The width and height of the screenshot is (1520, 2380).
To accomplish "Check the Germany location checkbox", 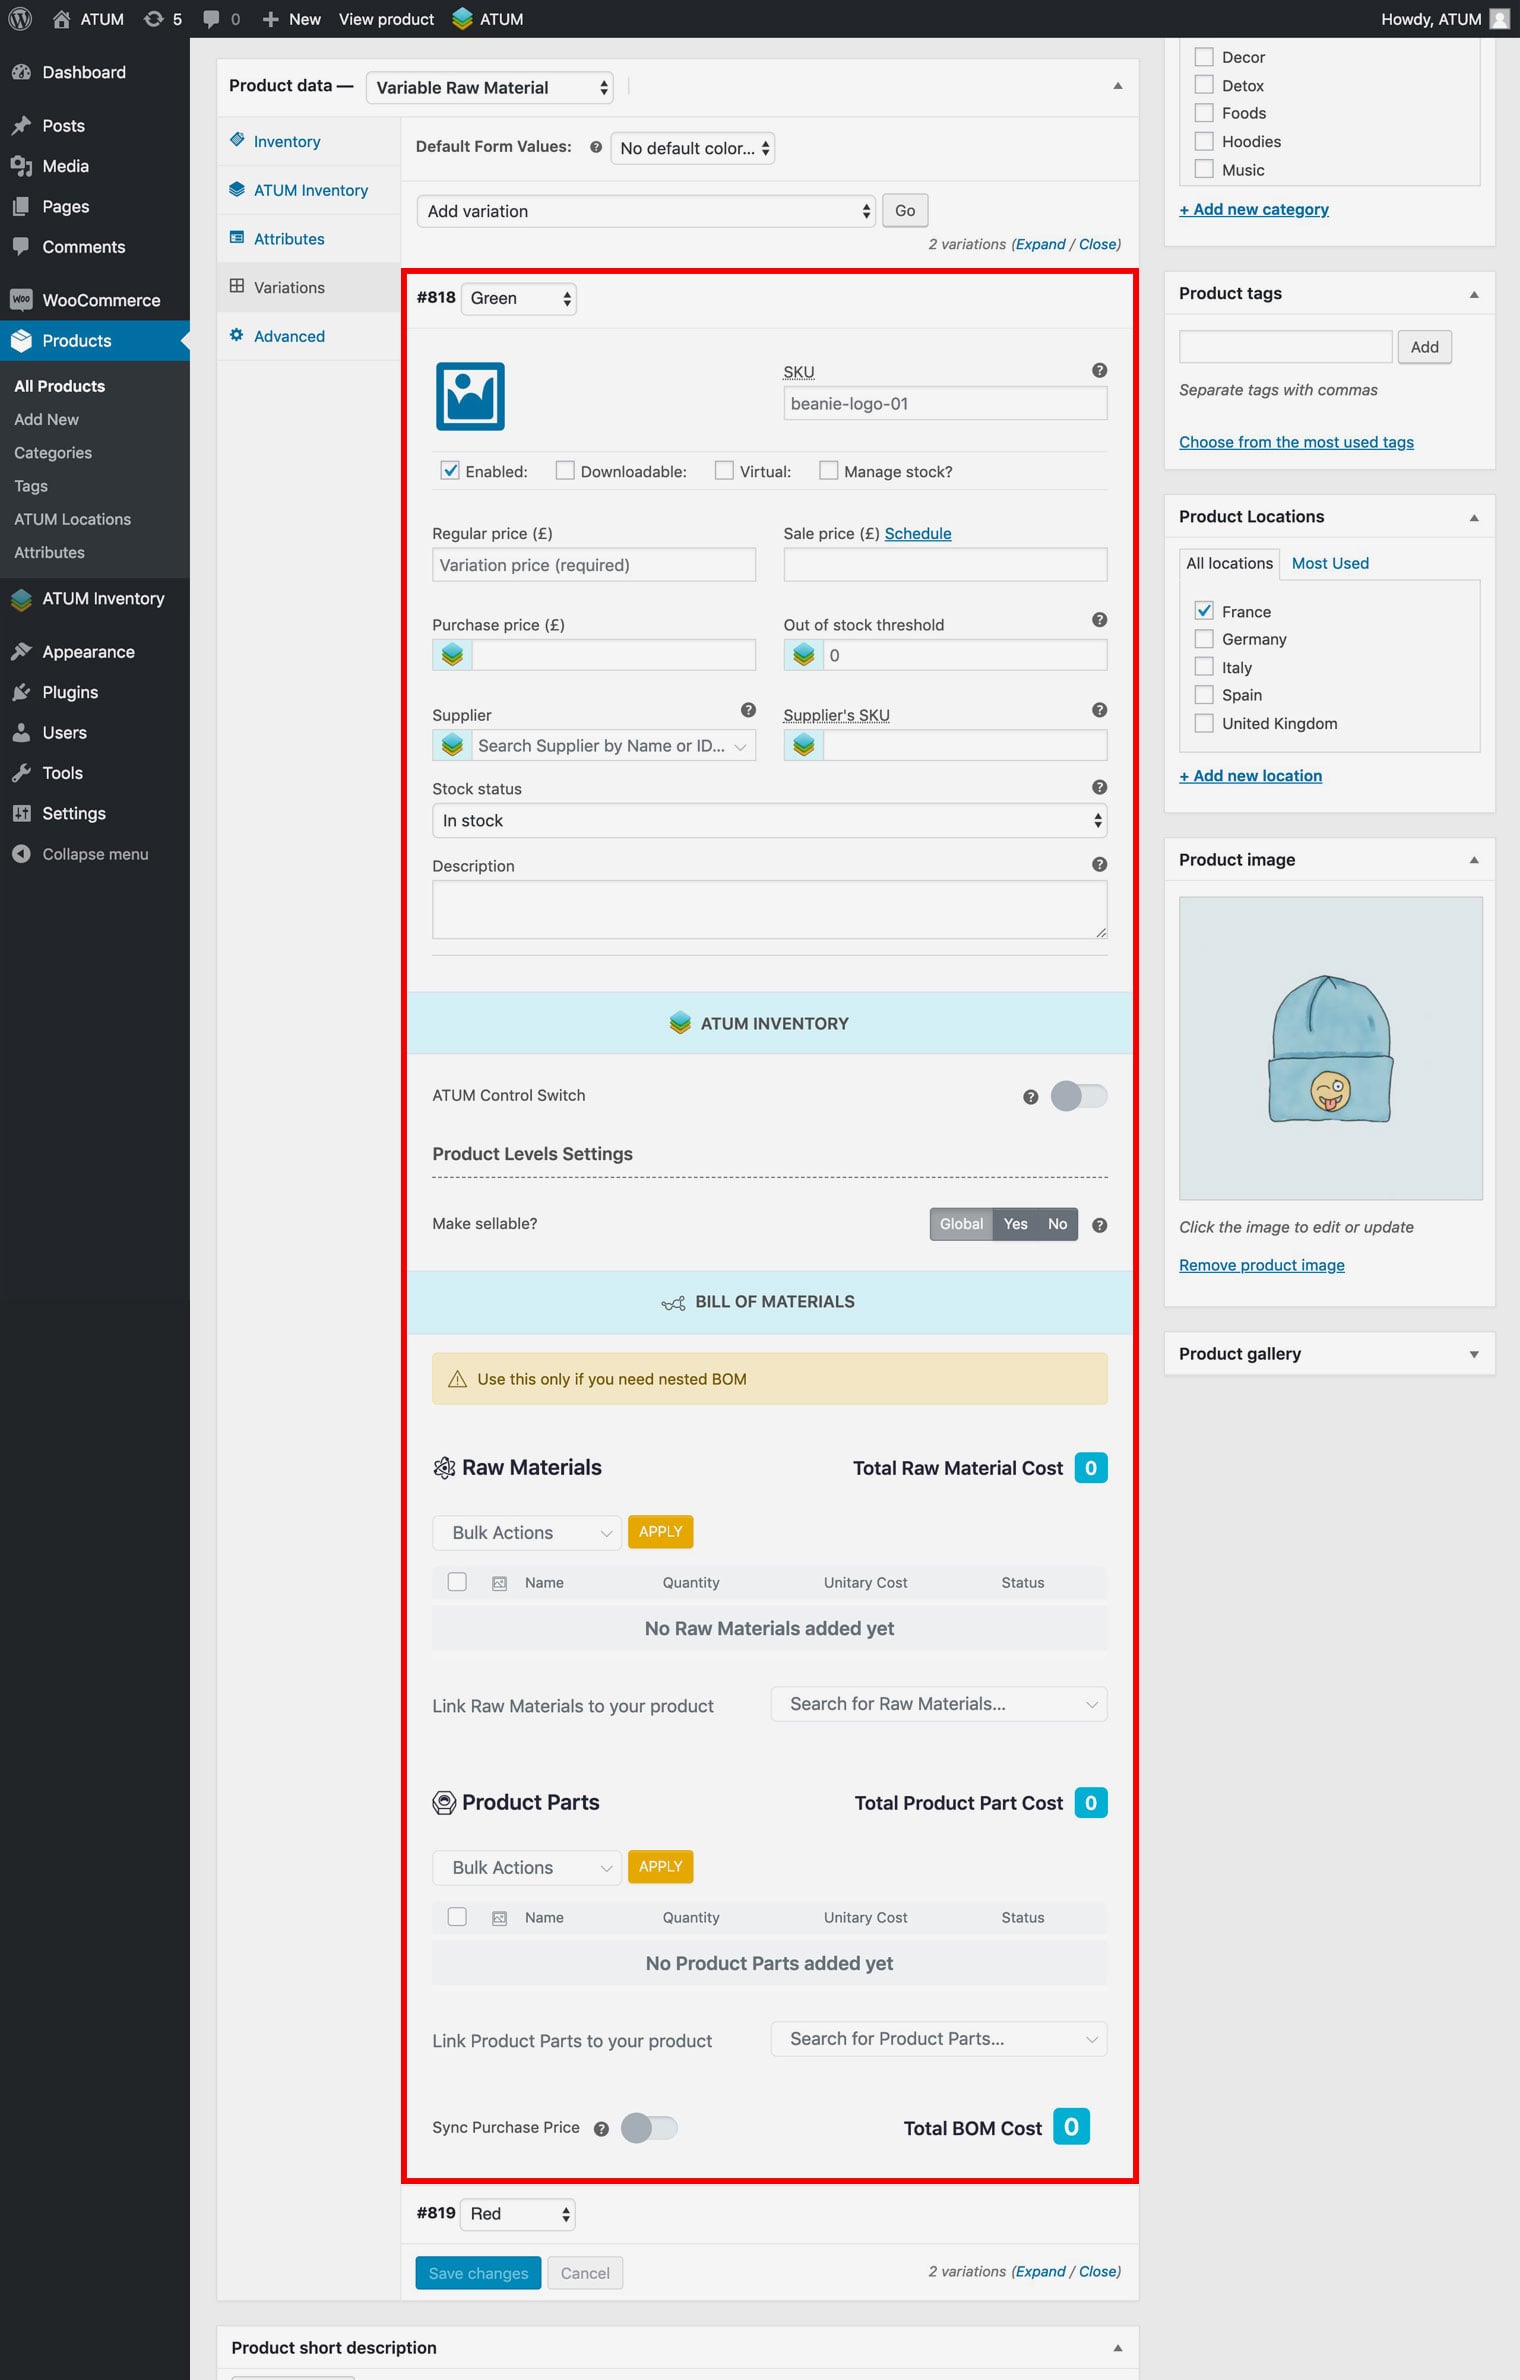I will coord(1204,639).
